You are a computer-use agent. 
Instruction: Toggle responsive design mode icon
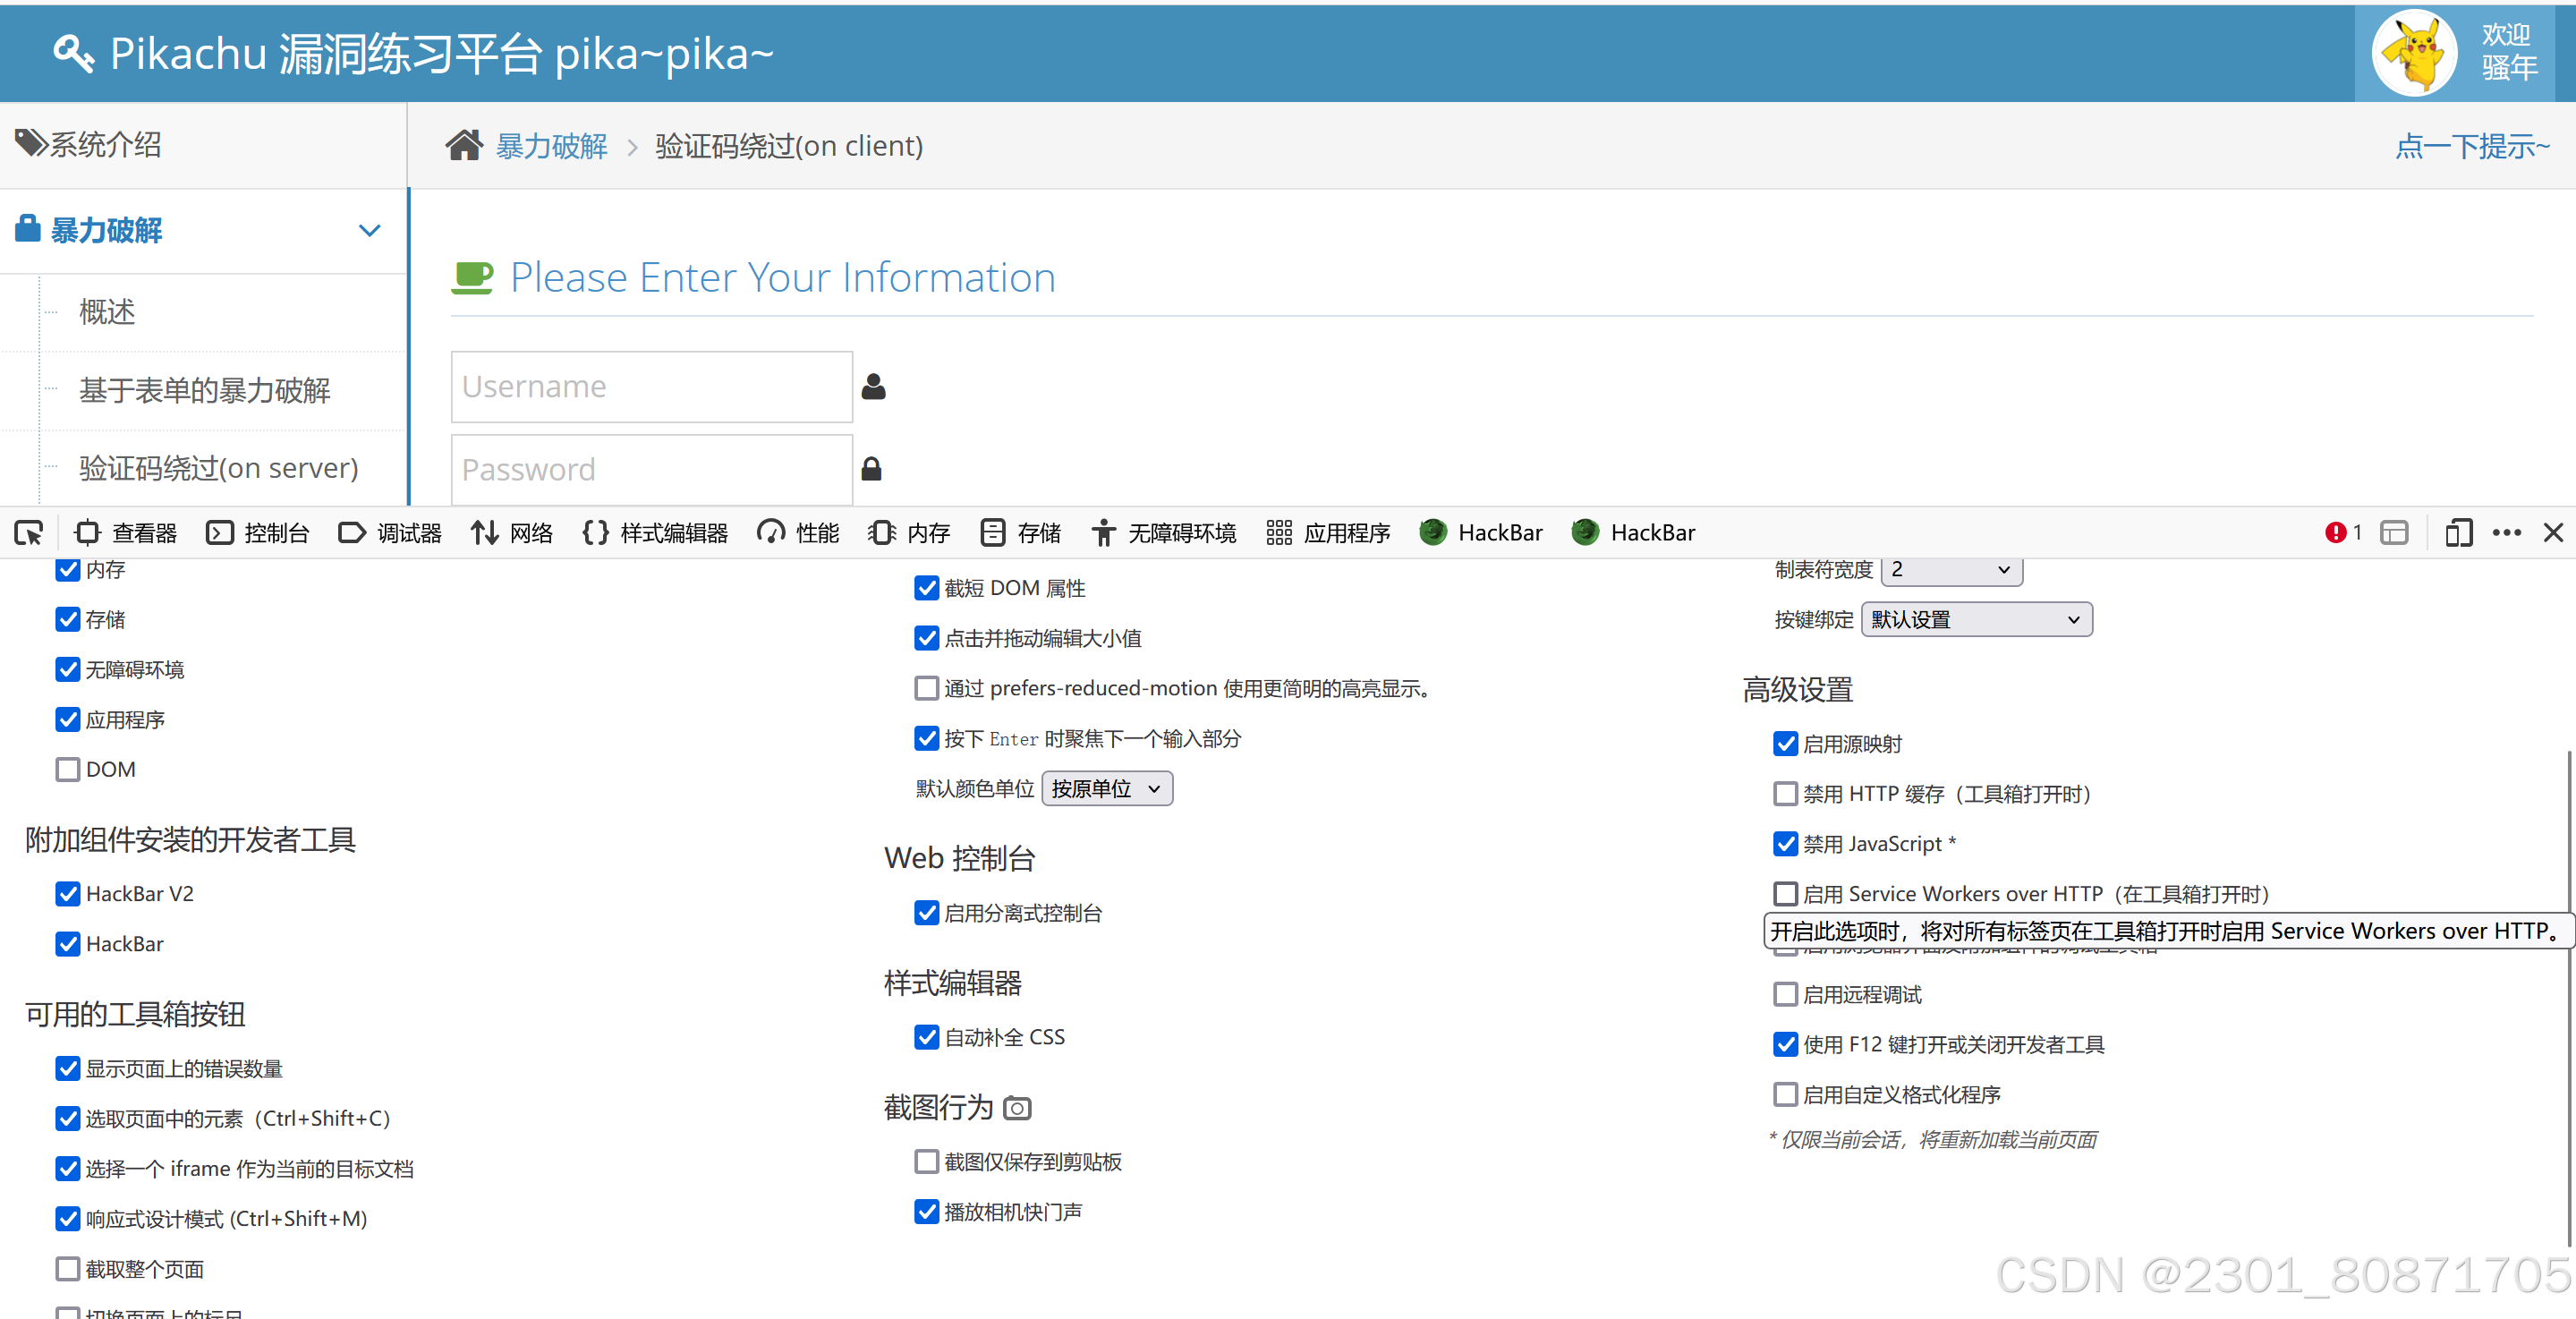pos(2458,533)
